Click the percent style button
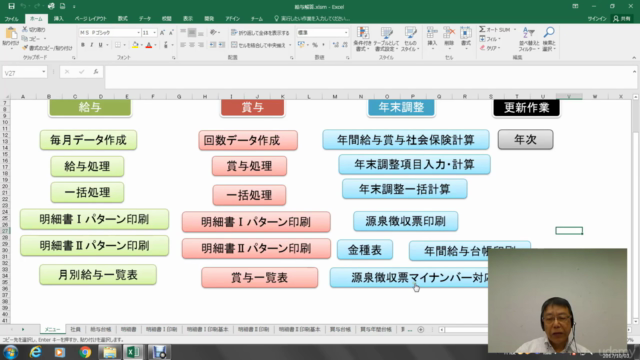640x360 pixels. [315, 45]
